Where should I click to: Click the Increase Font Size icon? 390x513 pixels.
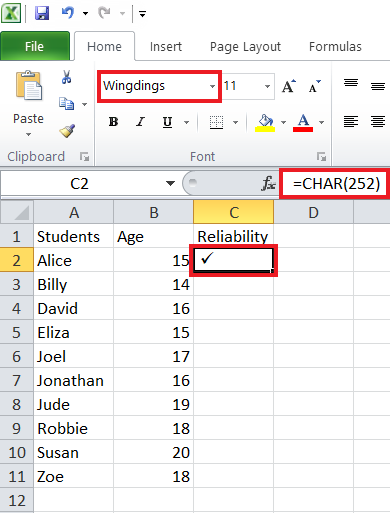(289, 86)
